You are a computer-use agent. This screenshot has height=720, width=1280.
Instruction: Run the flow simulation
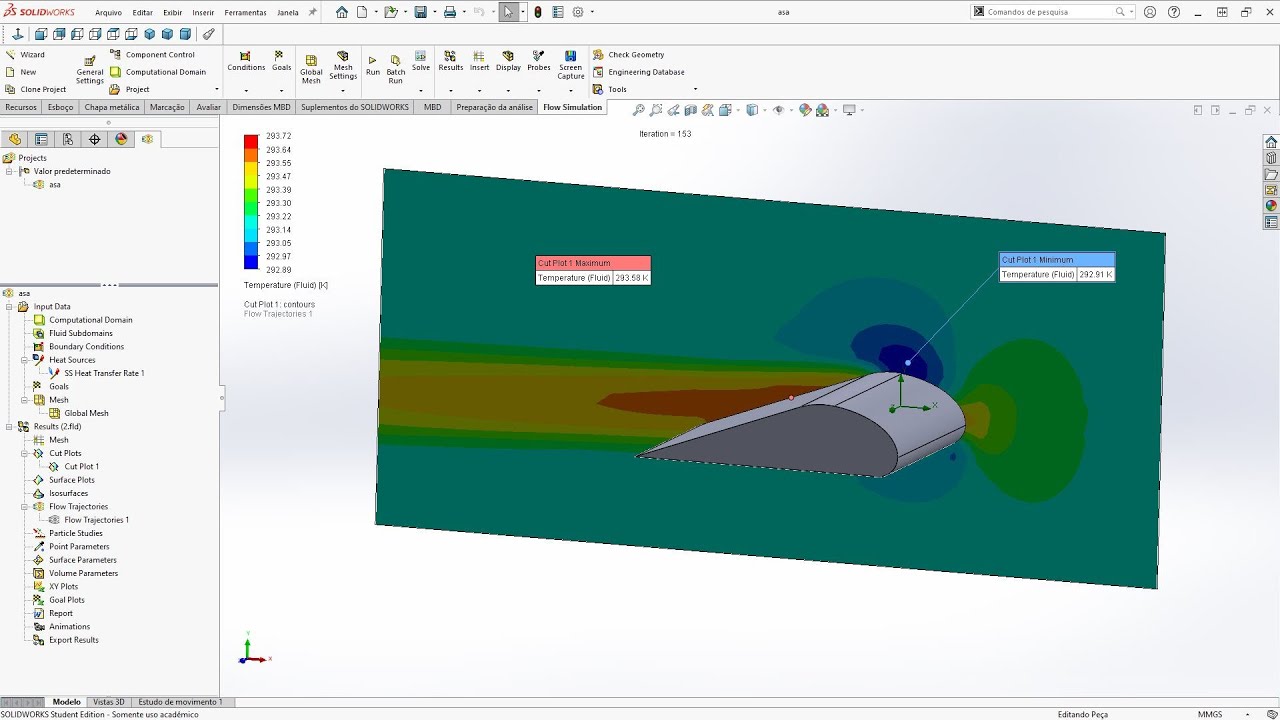point(373,66)
